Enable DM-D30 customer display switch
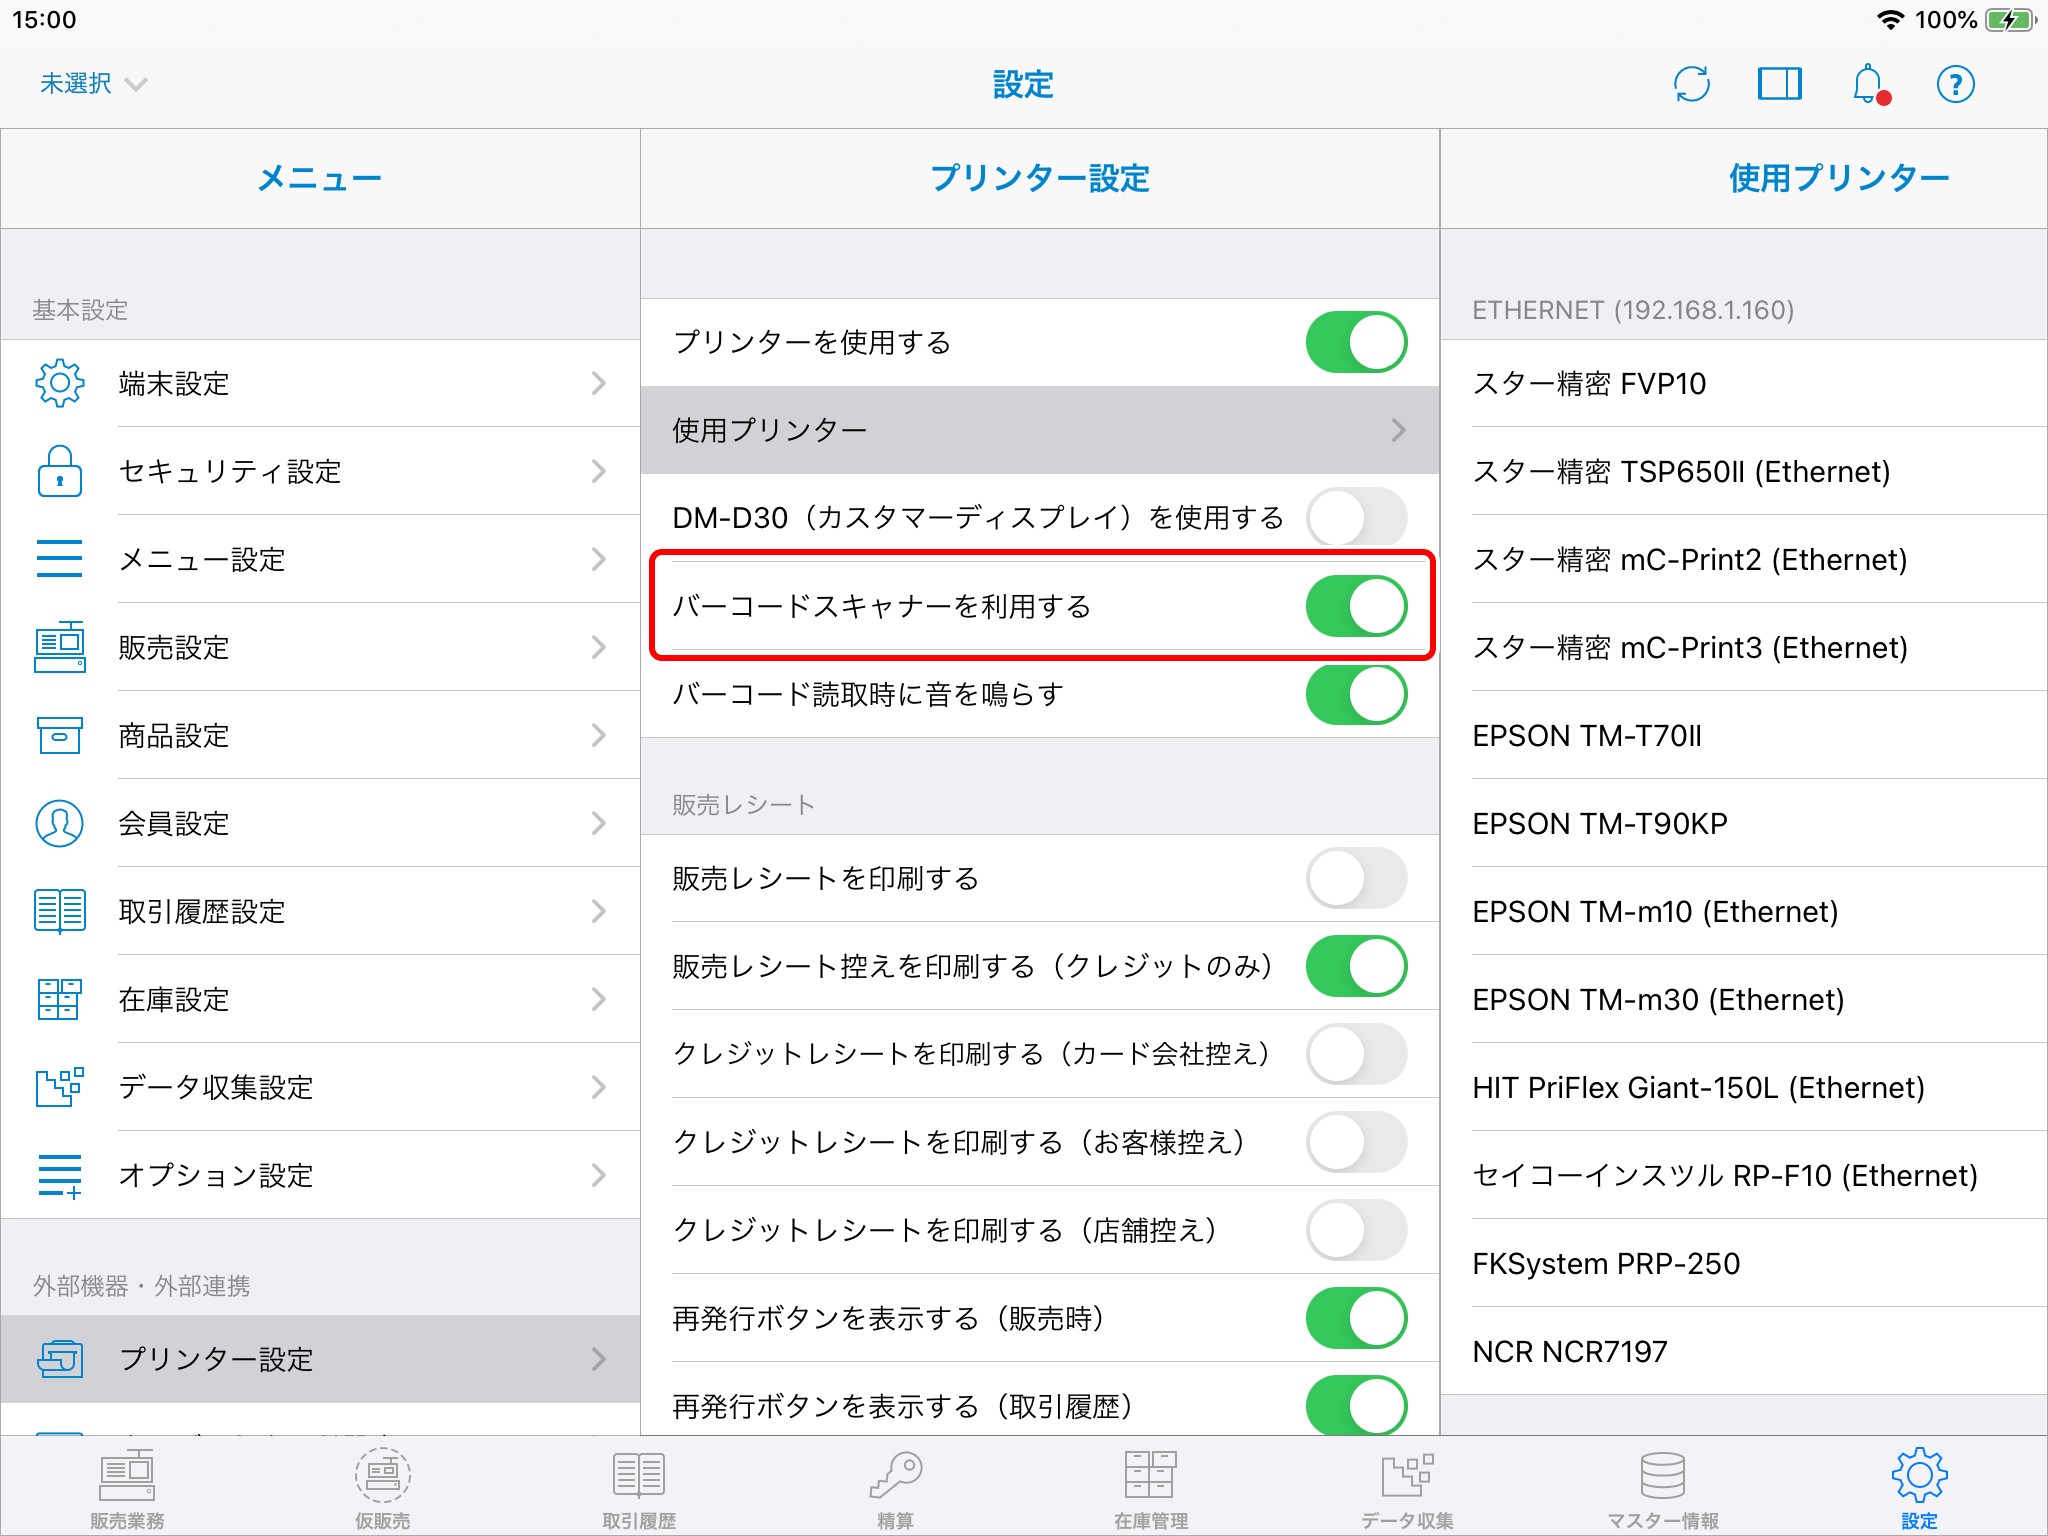 click(1356, 518)
